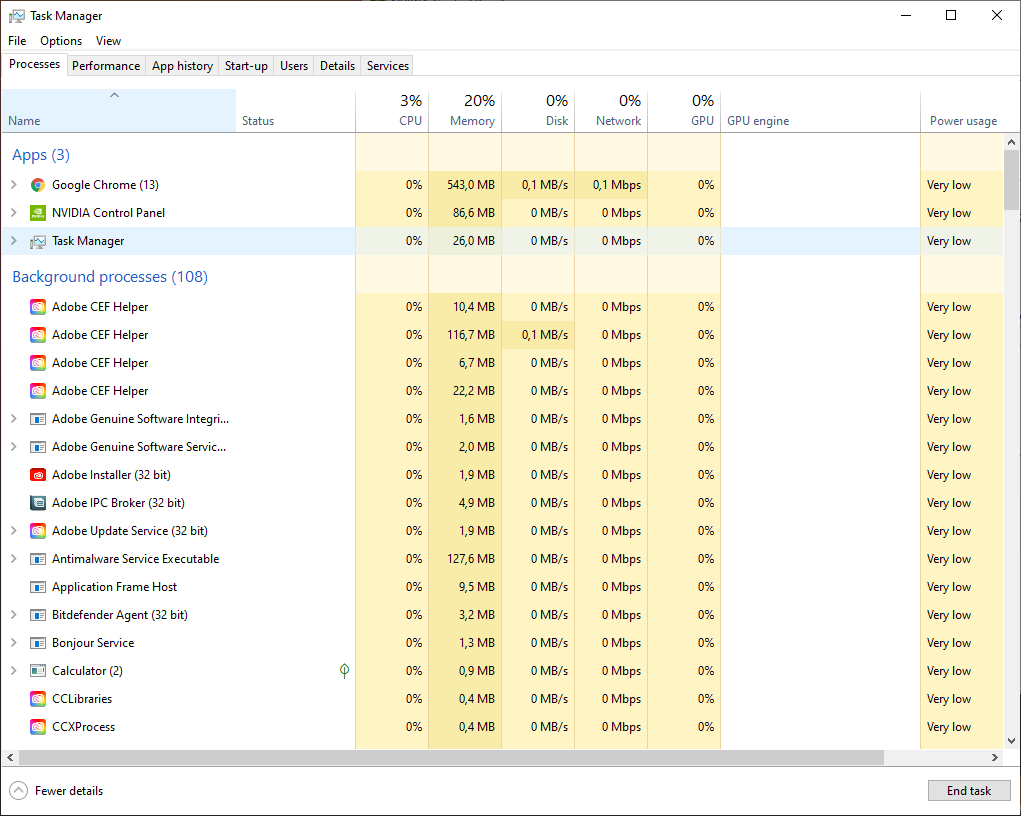Screen dimensions: 1021x816
Task: Expand the Google Chrome process group
Action: 14,185
